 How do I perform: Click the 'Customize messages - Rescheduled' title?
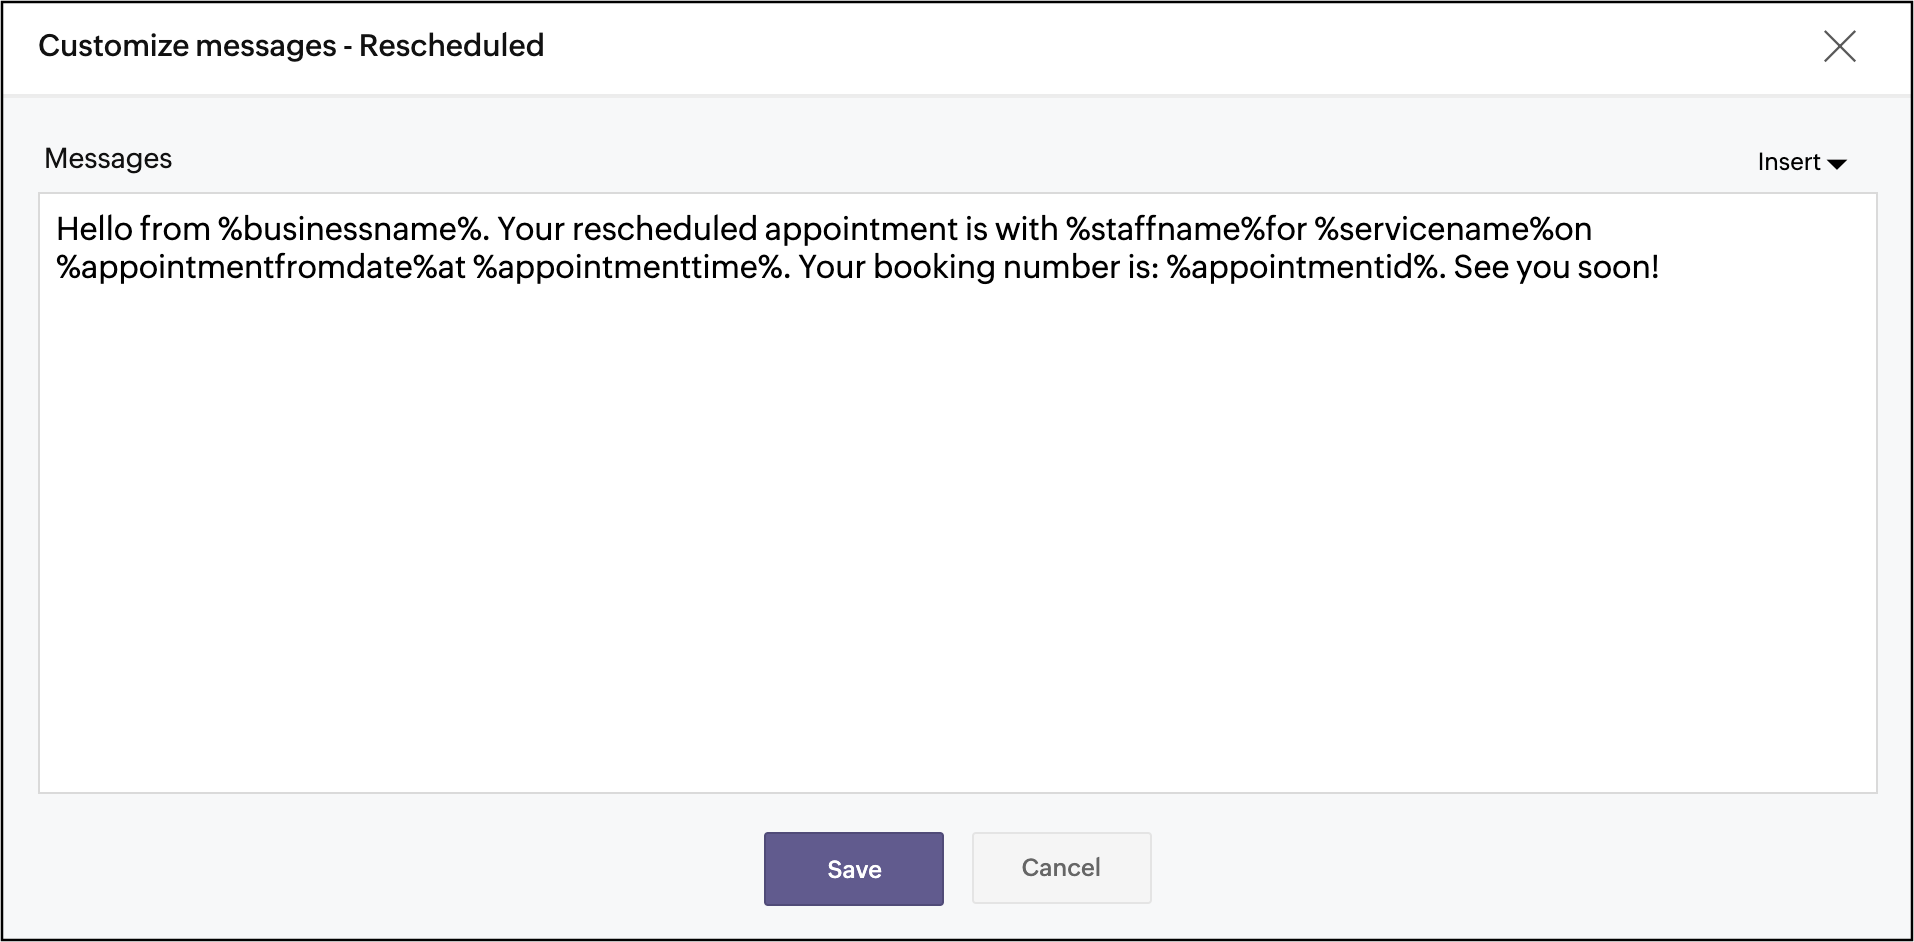click(291, 46)
